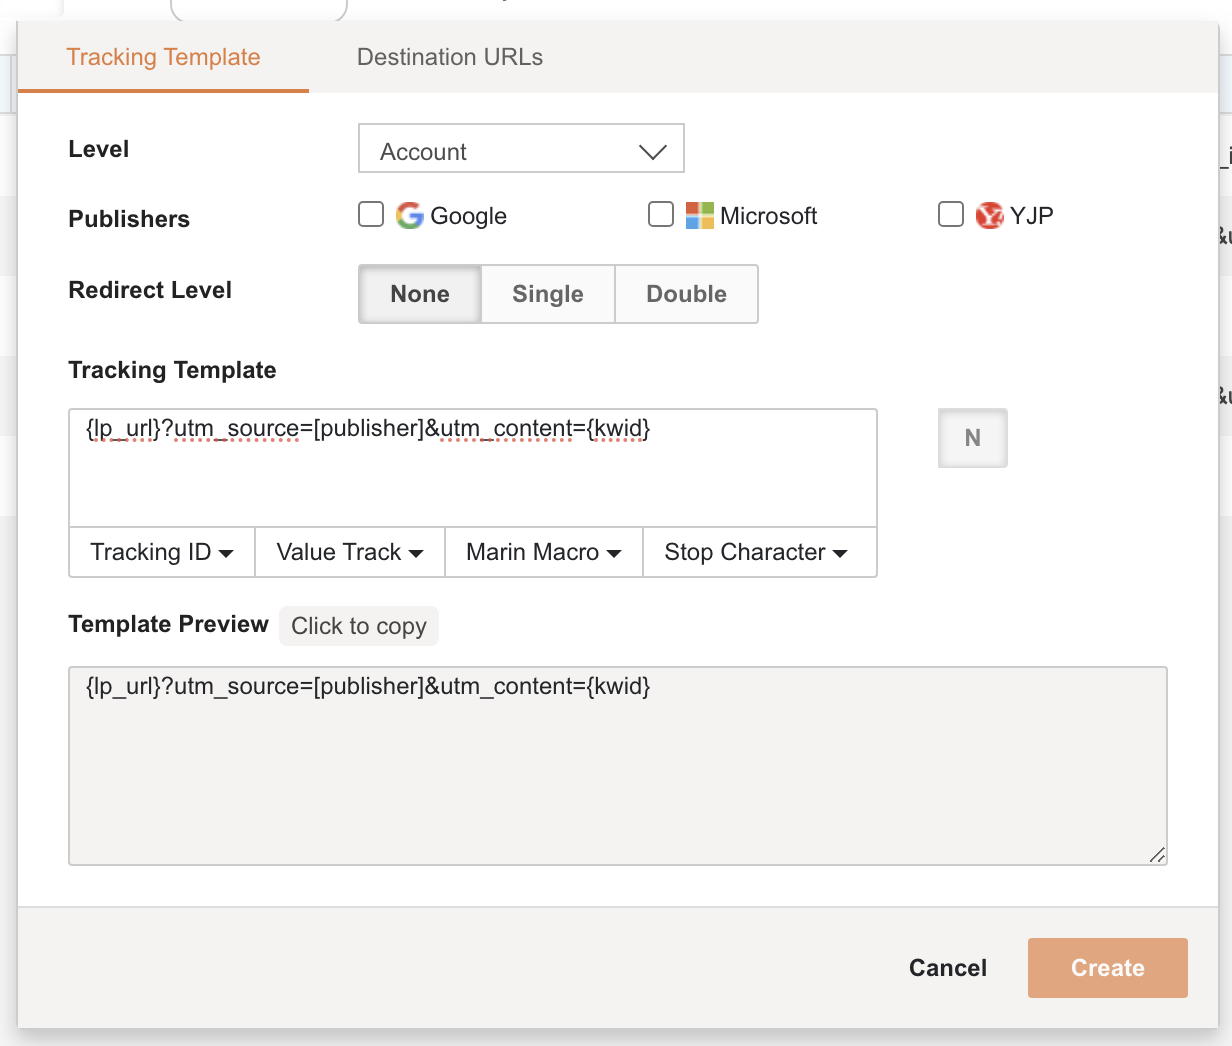This screenshot has height=1046, width=1232.
Task: Click the YJP publisher logo
Action: tap(988, 214)
